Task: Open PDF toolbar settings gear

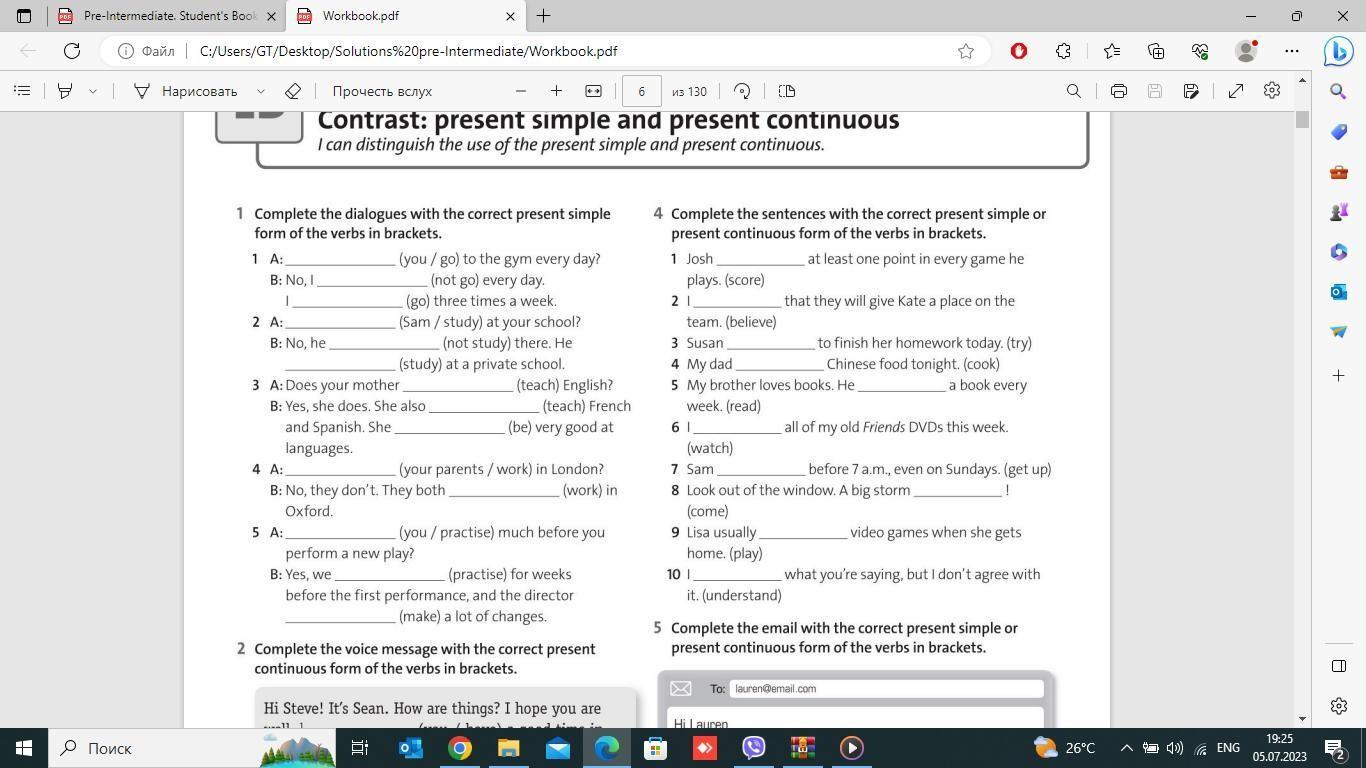Action: point(1272,91)
